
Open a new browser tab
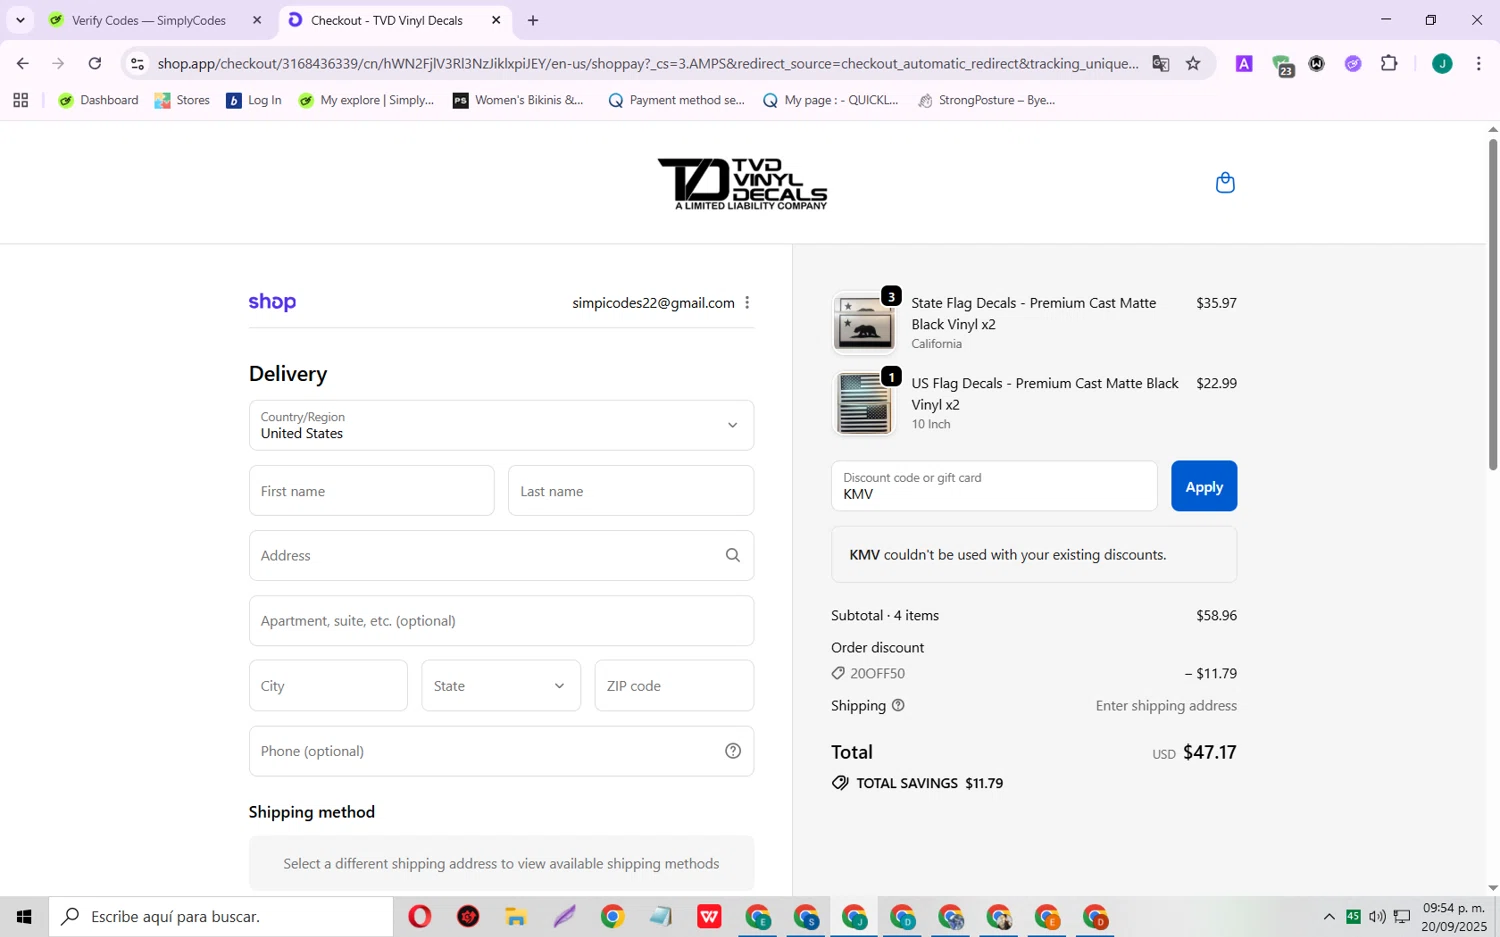pyautogui.click(x=533, y=20)
